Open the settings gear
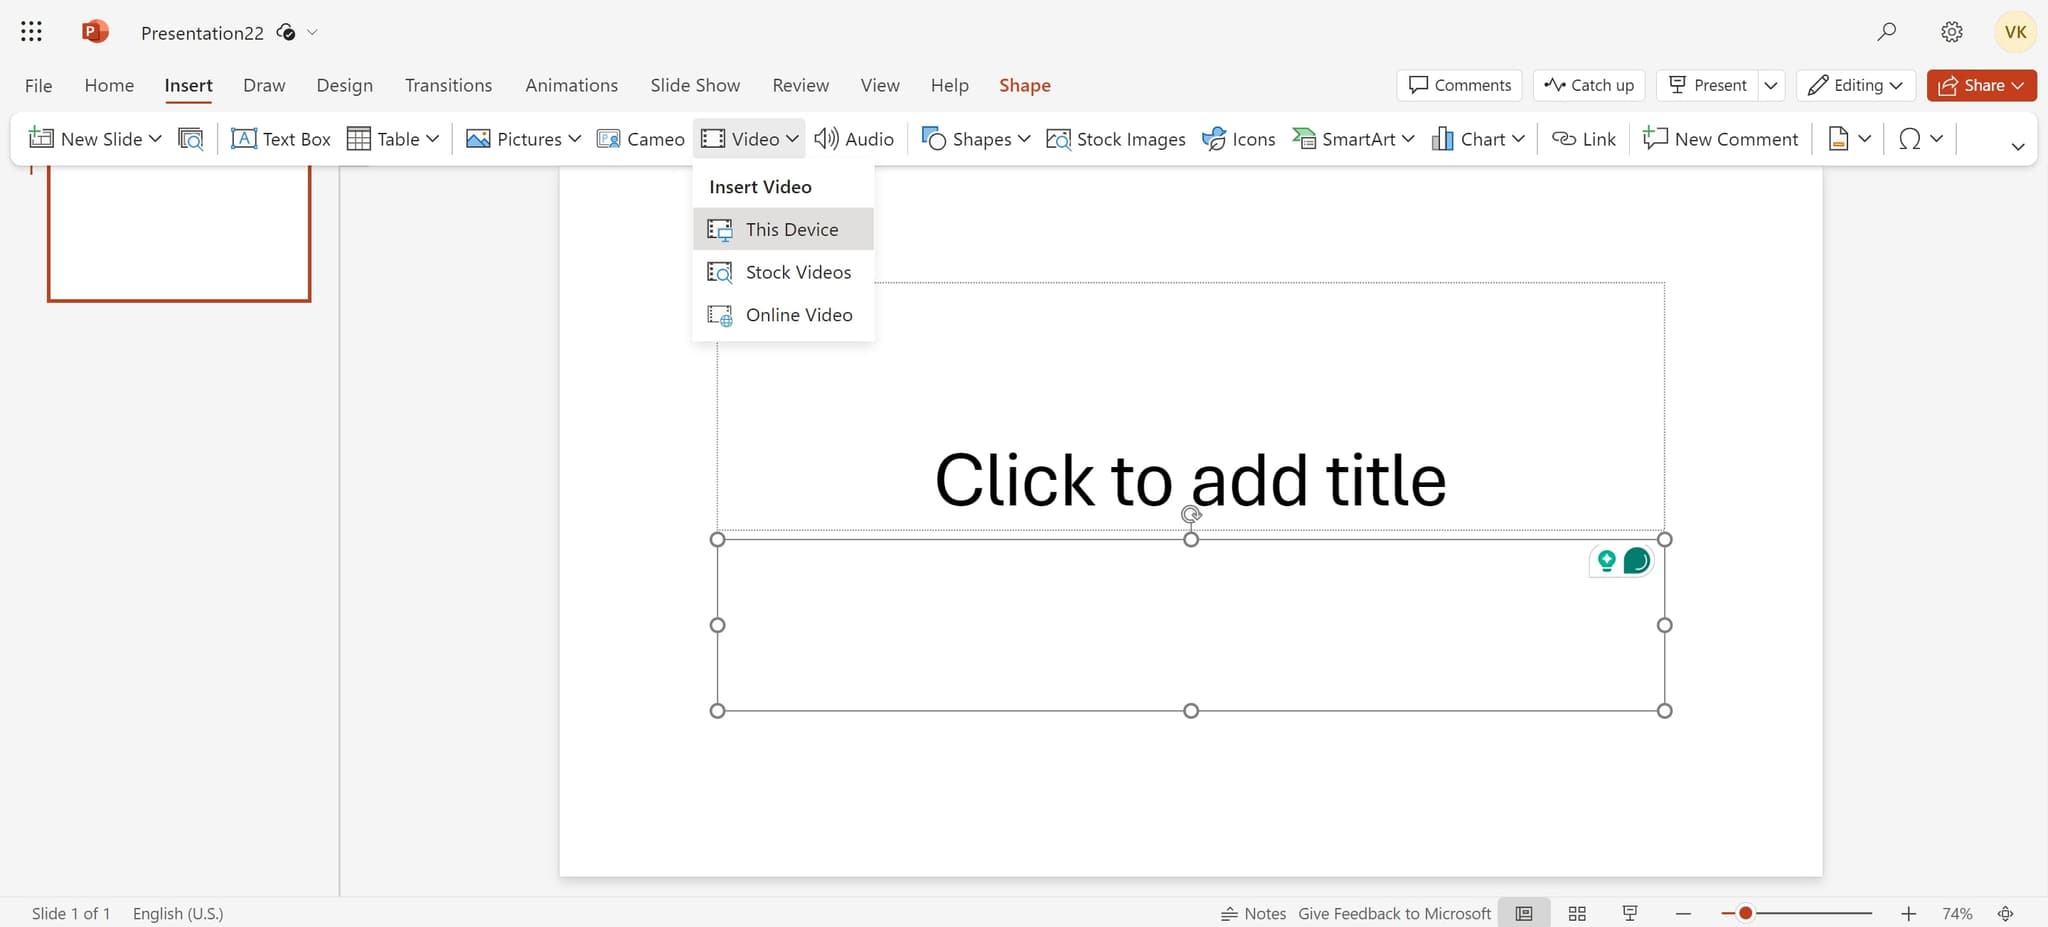Screen dimensions: 2048x927 1951,32
